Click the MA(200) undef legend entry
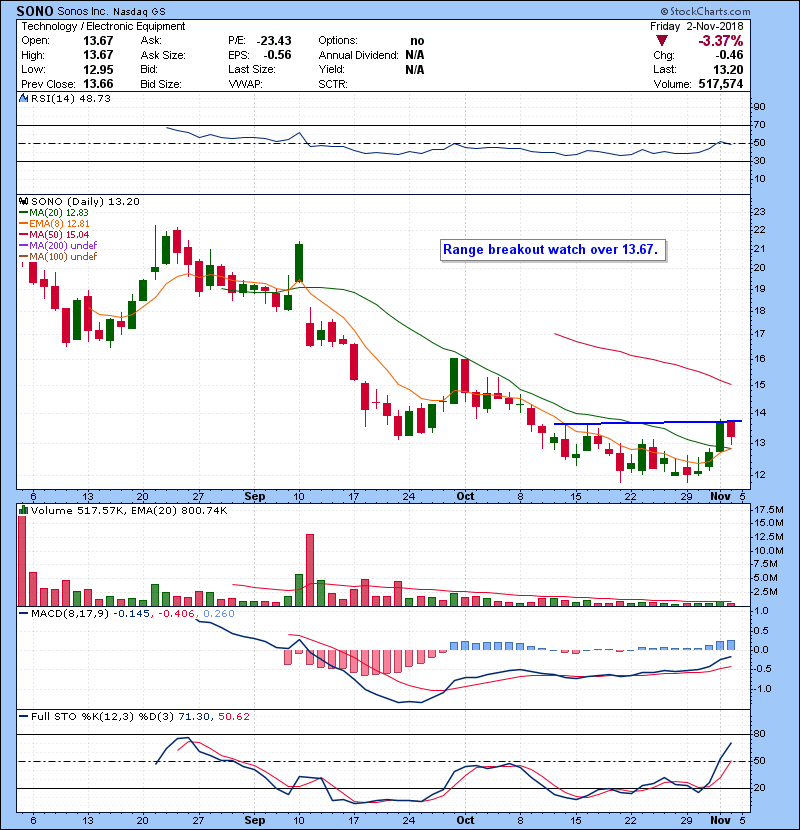The height and width of the screenshot is (830, 800). [58, 246]
